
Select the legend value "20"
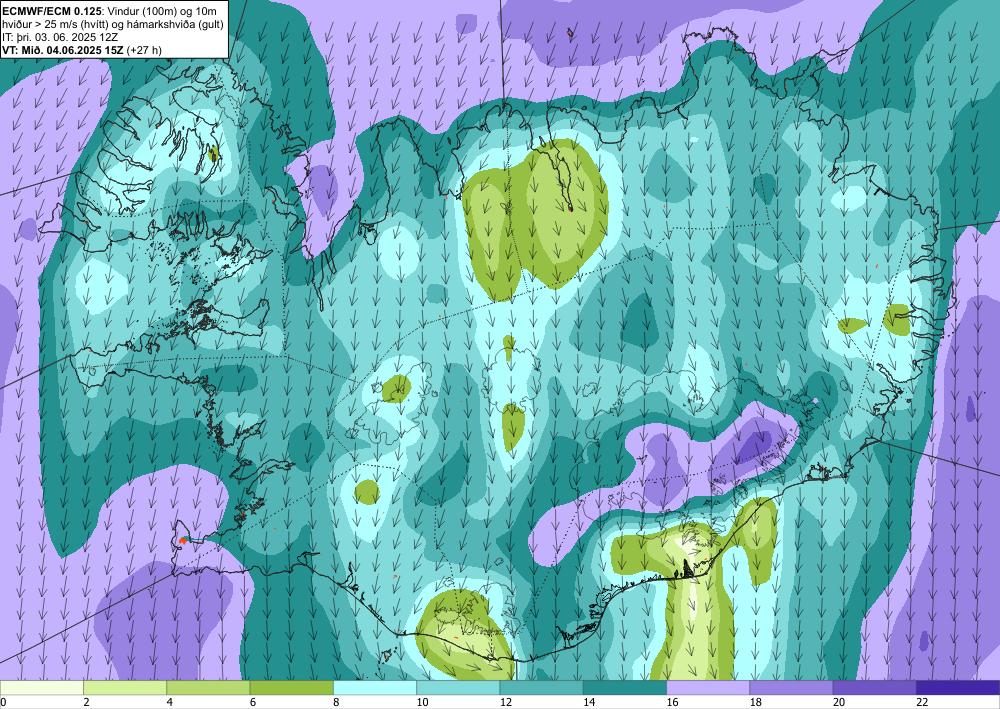point(839,702)
